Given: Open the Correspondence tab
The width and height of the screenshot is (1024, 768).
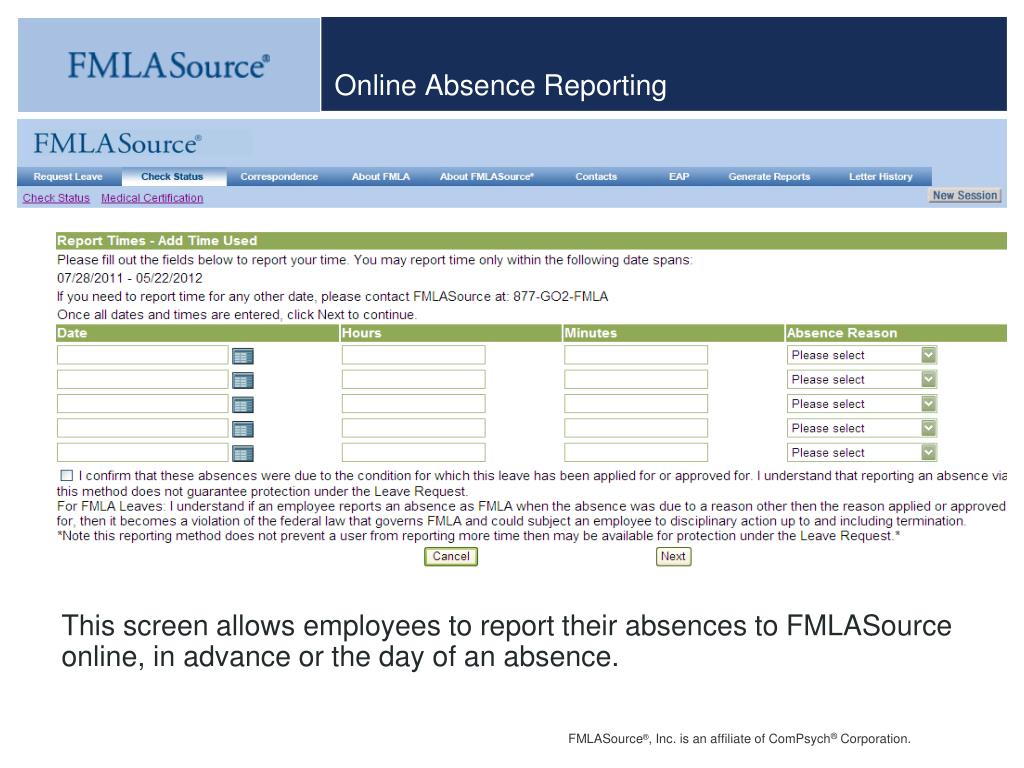Looking at the screenshot, I should [279, 176].
